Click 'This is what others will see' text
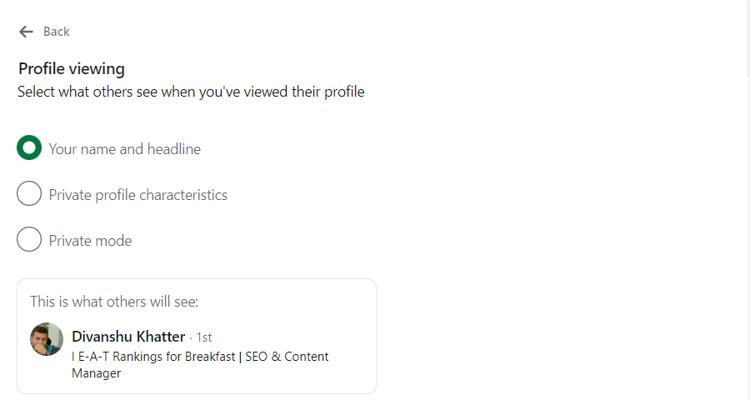Image resolution: width=750 pixels, height=400 pixels. pyautogui.click(x=114, y=302)
